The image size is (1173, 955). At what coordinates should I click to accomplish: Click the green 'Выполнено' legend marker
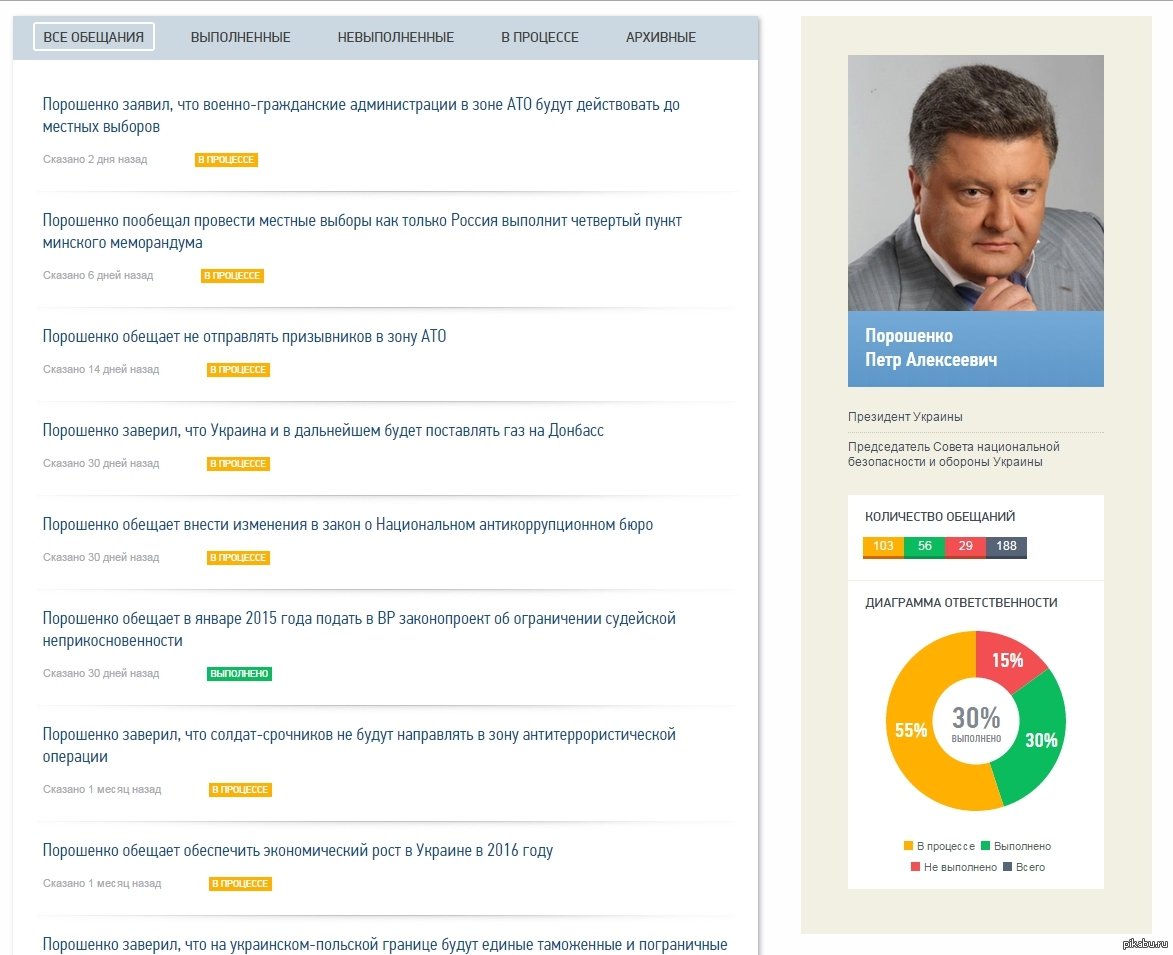[985, 846]
